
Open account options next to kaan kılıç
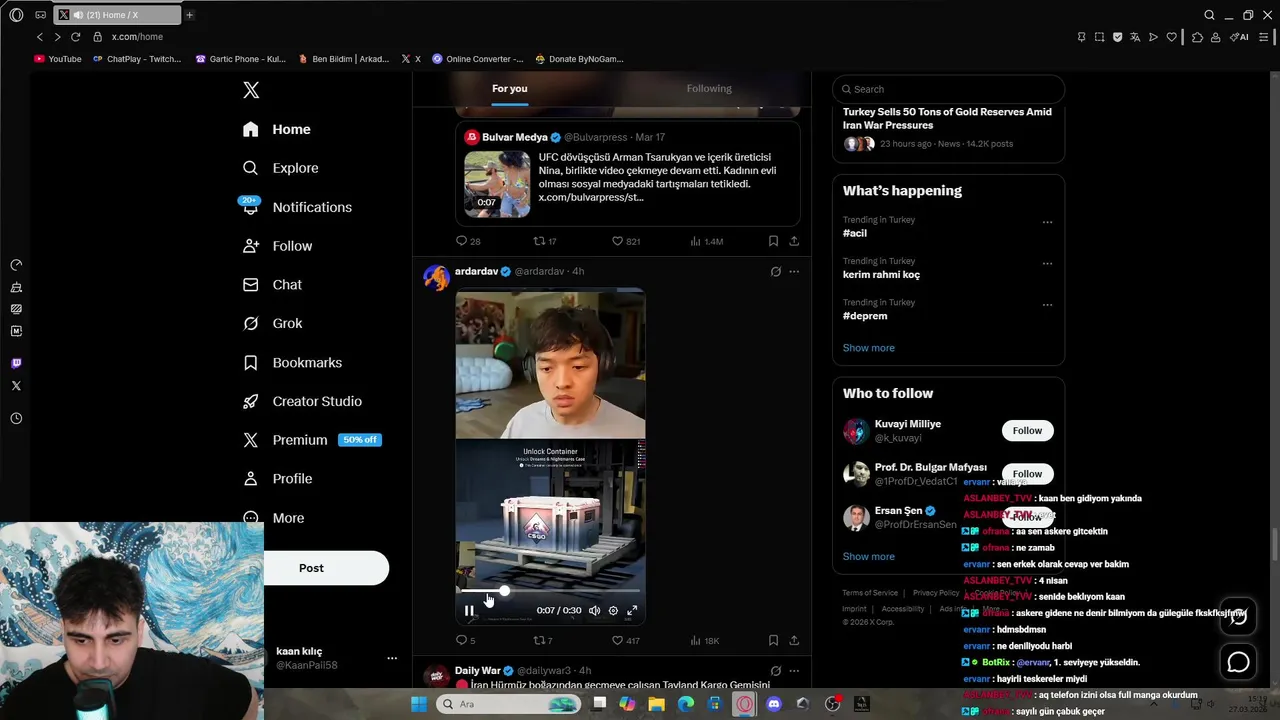click(x=392, y=658)
